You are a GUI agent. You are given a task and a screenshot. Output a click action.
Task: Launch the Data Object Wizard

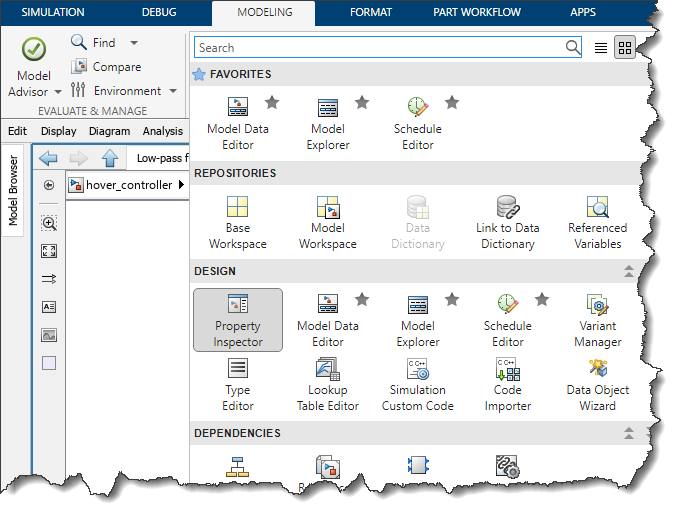click(x=597, y=384)
